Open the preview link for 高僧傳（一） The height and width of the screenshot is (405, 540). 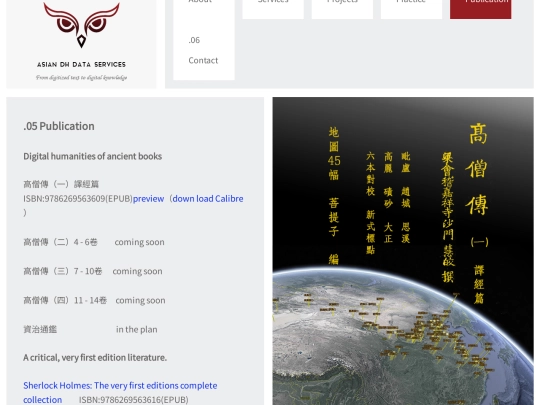click(x=148, y=199)
